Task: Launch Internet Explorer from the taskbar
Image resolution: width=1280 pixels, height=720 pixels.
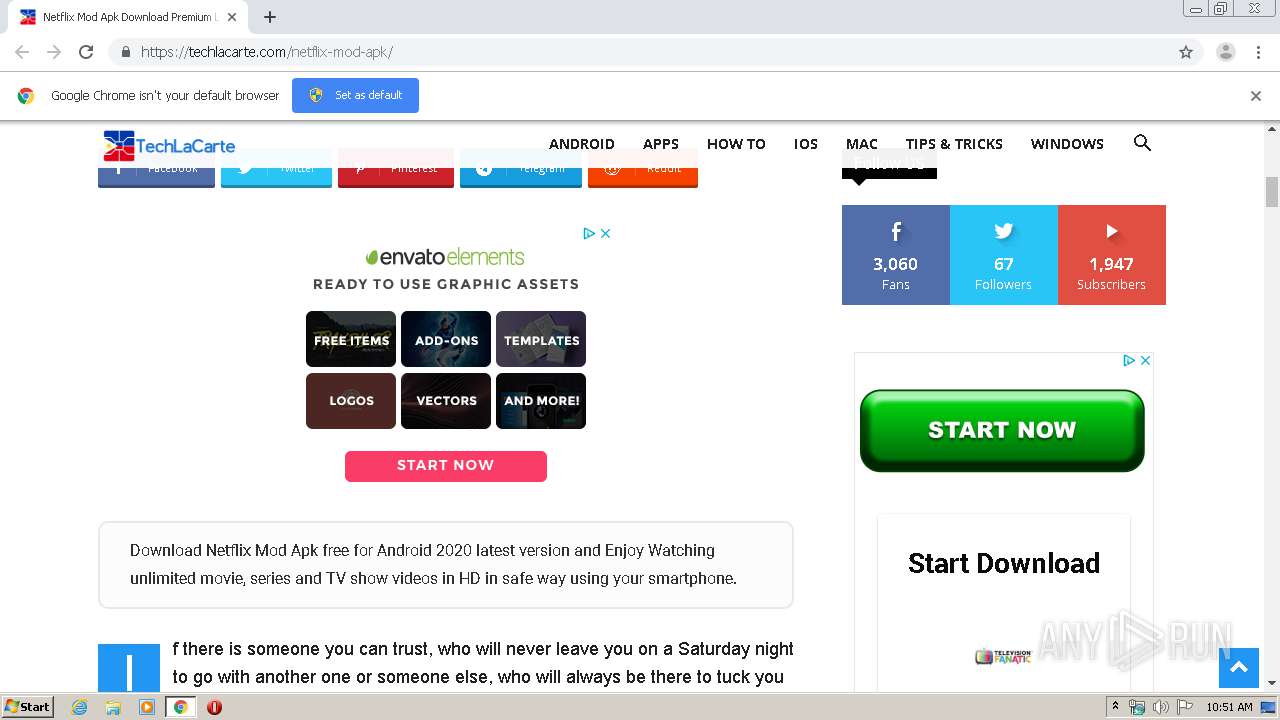Action: click(80, 707)
